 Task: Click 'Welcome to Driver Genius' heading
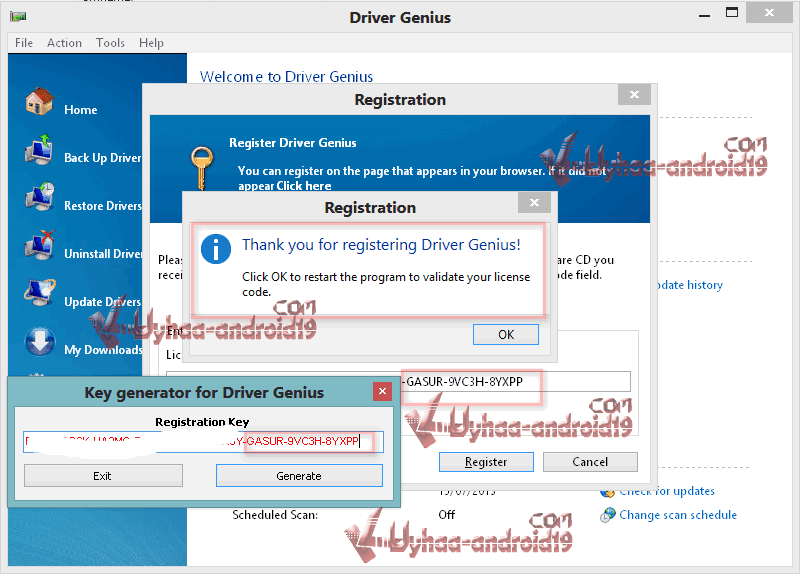tap(286, 77)
